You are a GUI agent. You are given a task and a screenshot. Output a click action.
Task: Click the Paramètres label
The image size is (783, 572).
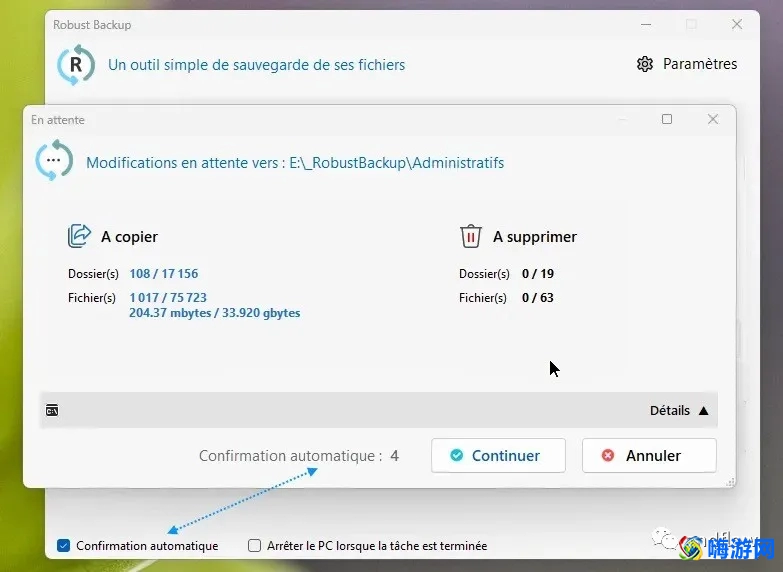tap(700, 64)
